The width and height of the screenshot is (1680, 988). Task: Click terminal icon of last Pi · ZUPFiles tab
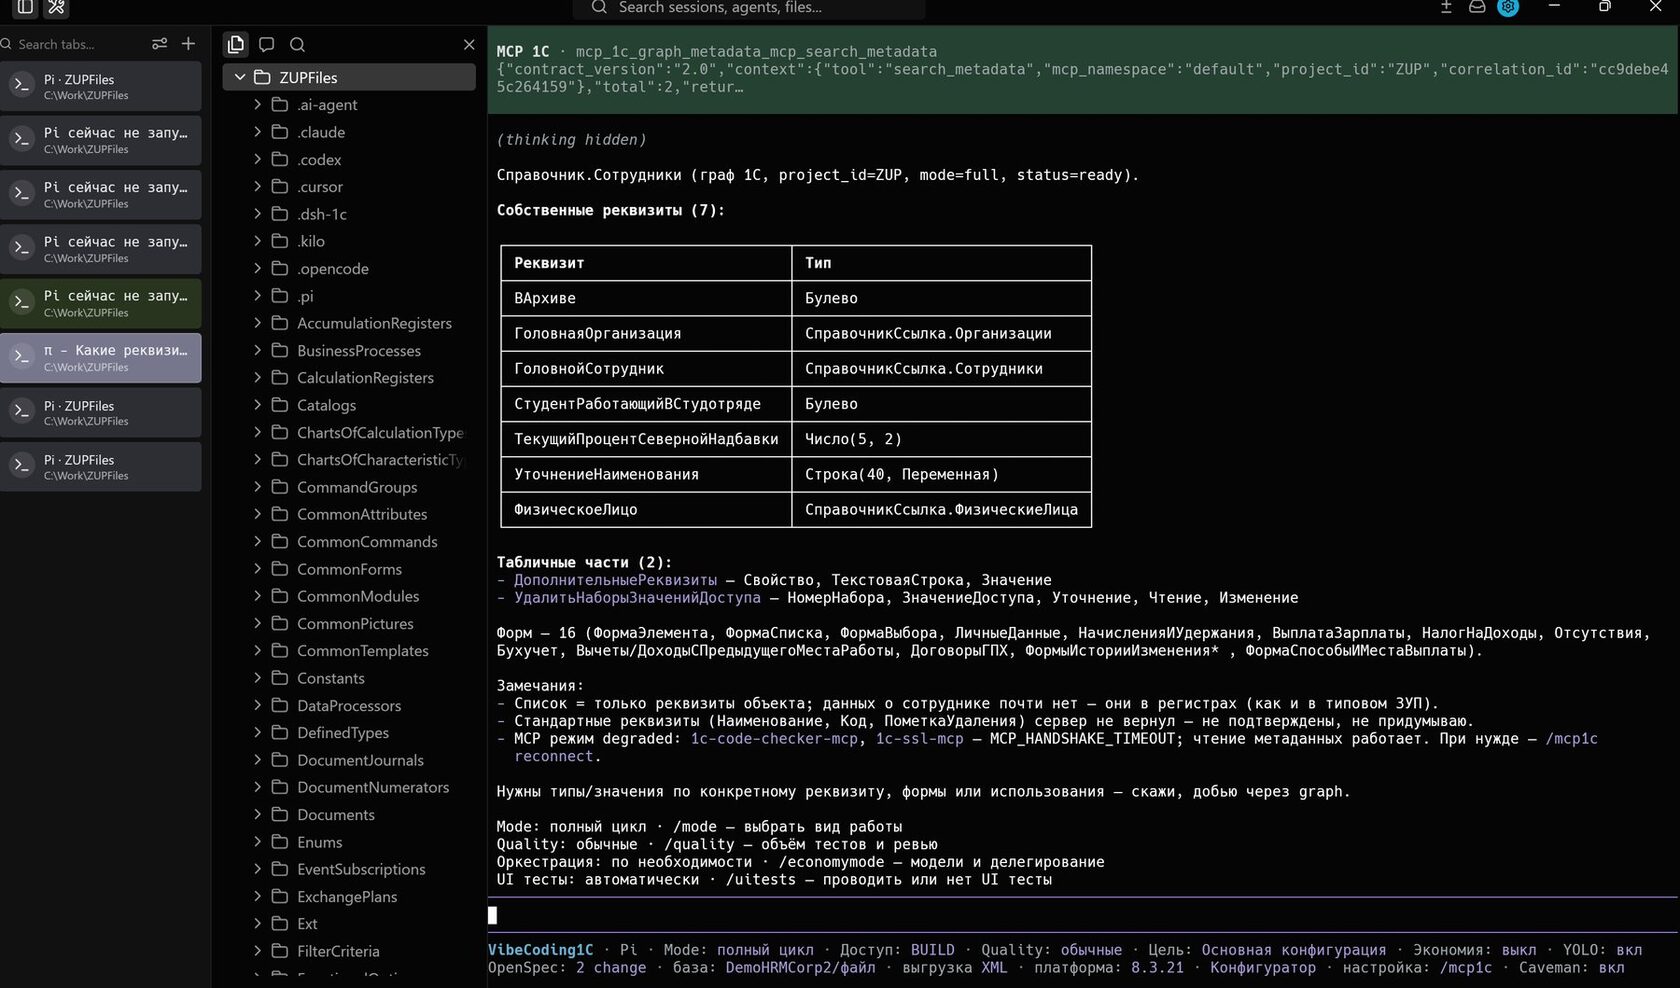22,466
